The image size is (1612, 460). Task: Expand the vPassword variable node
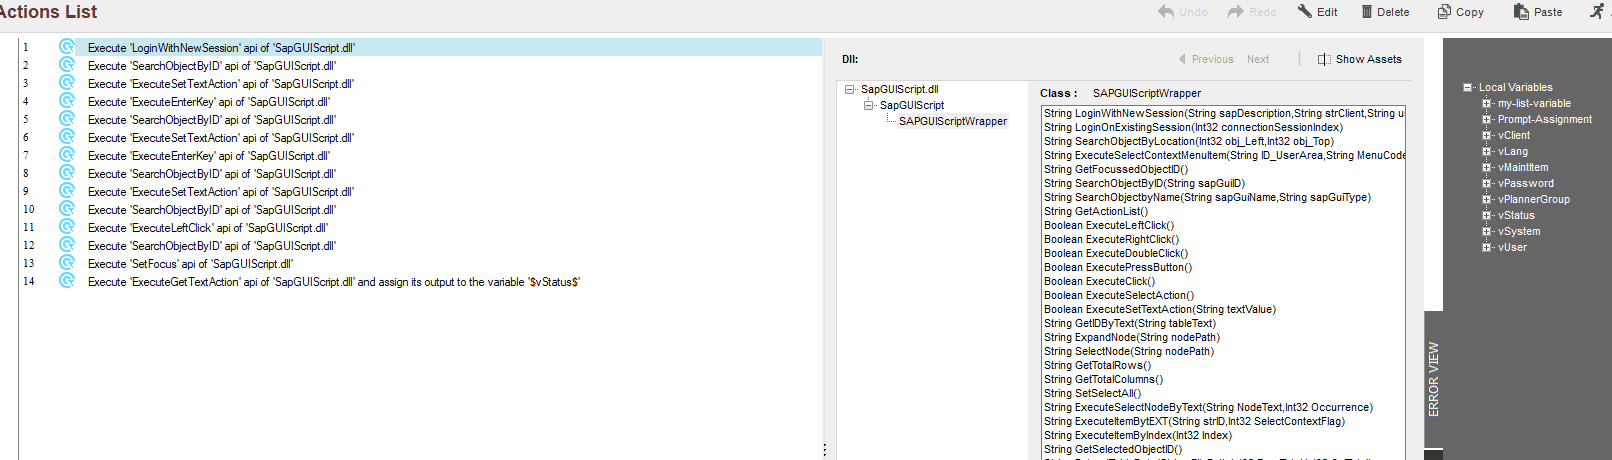1487,184
